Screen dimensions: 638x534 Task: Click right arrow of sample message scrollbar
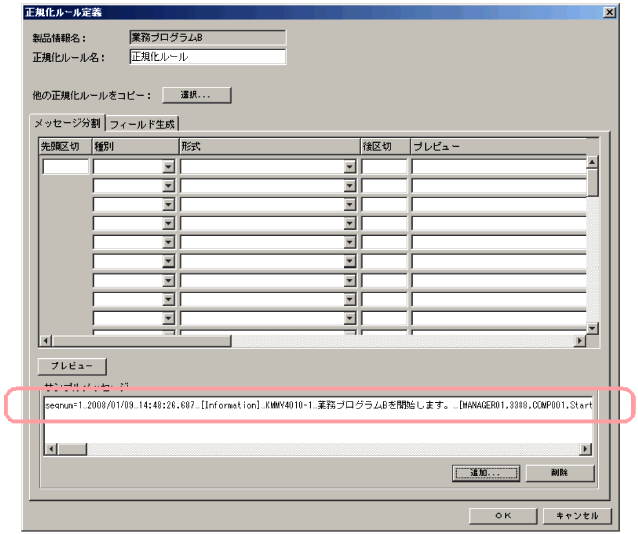coord(591,448)
